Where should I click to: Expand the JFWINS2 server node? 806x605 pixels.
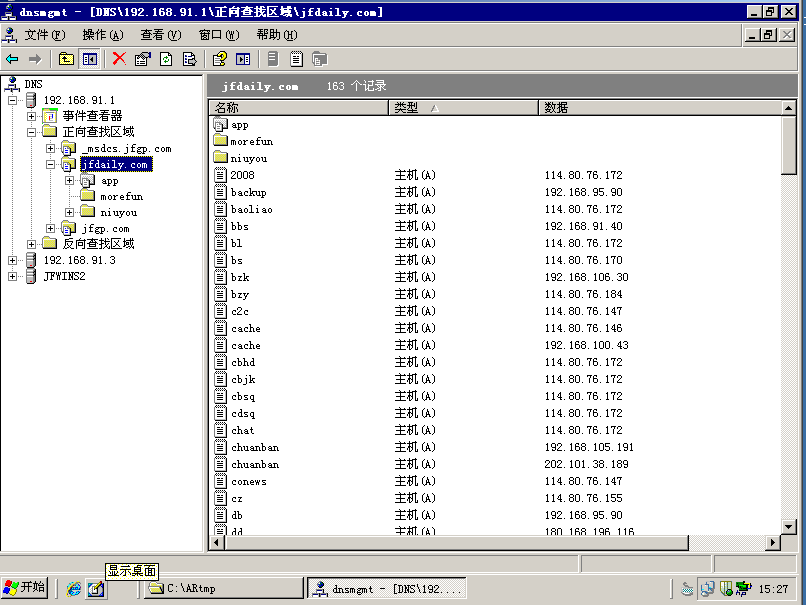(x=12, y=277)
